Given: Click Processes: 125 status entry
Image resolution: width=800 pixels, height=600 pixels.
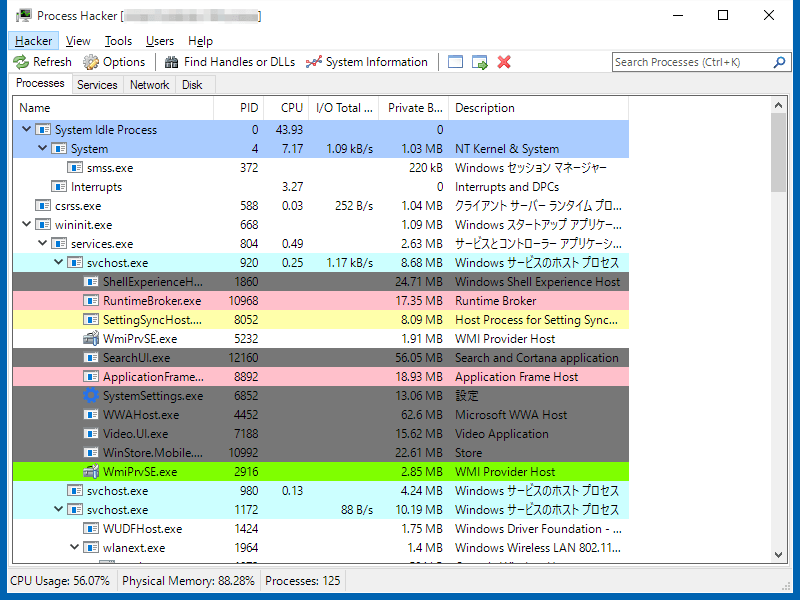Looking at the screenshot, I should 303,581.
